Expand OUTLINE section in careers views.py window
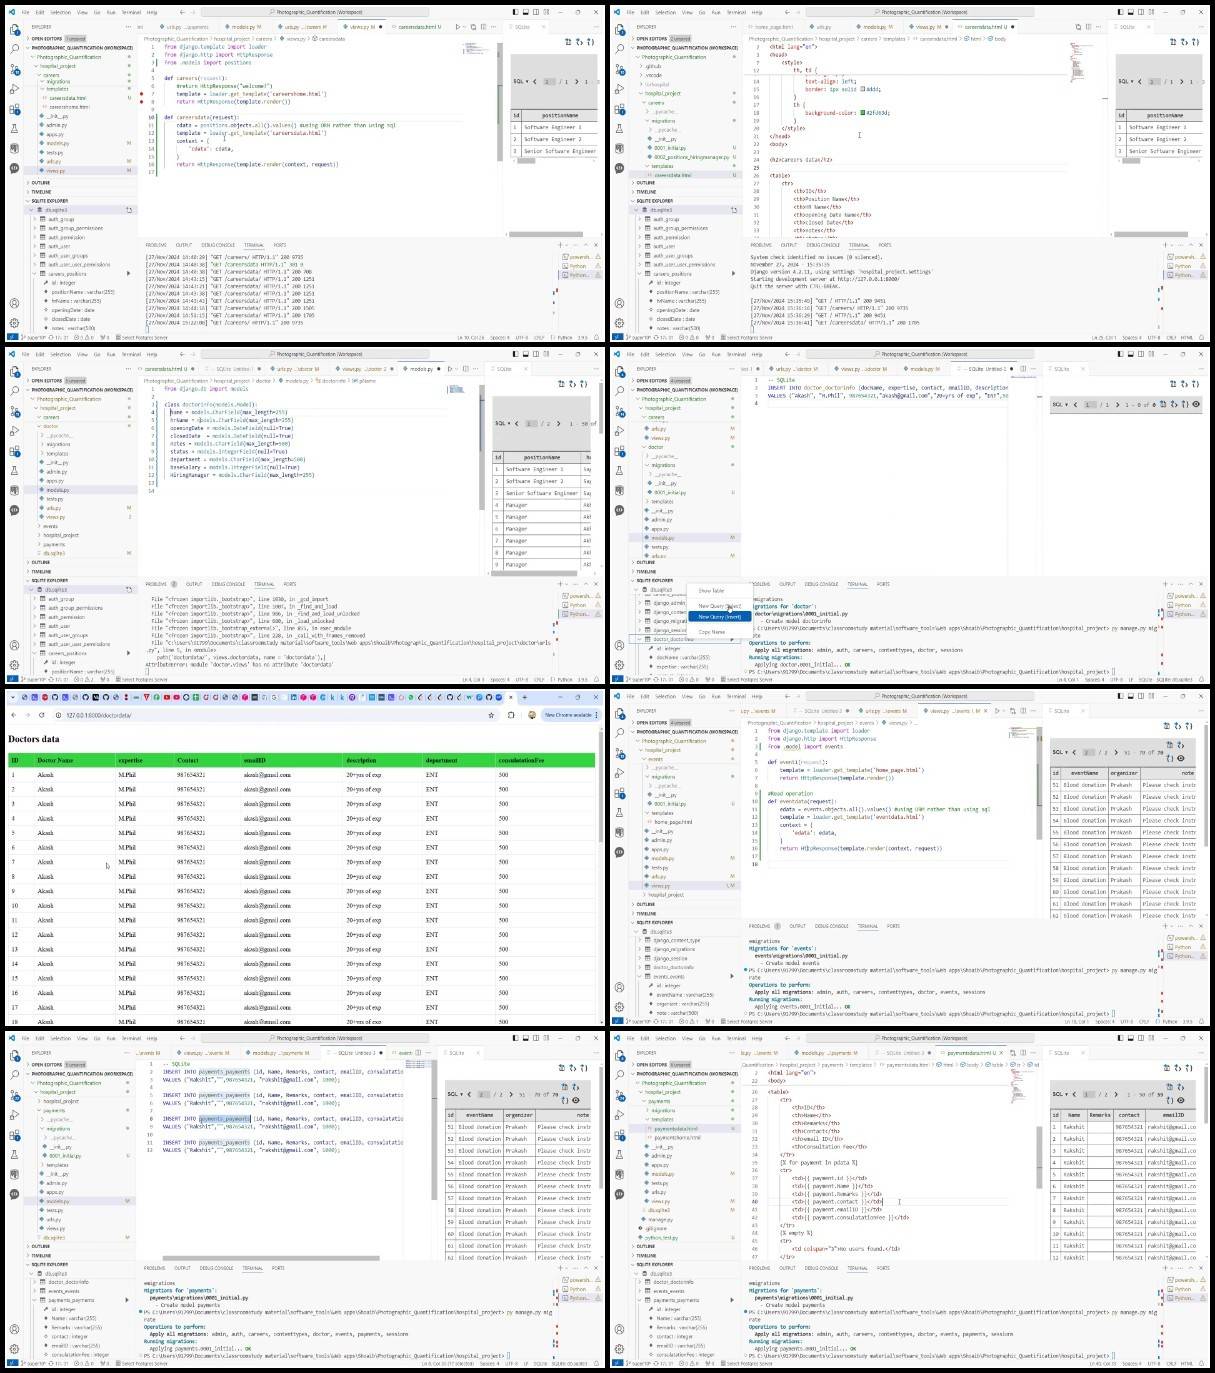 40,183
